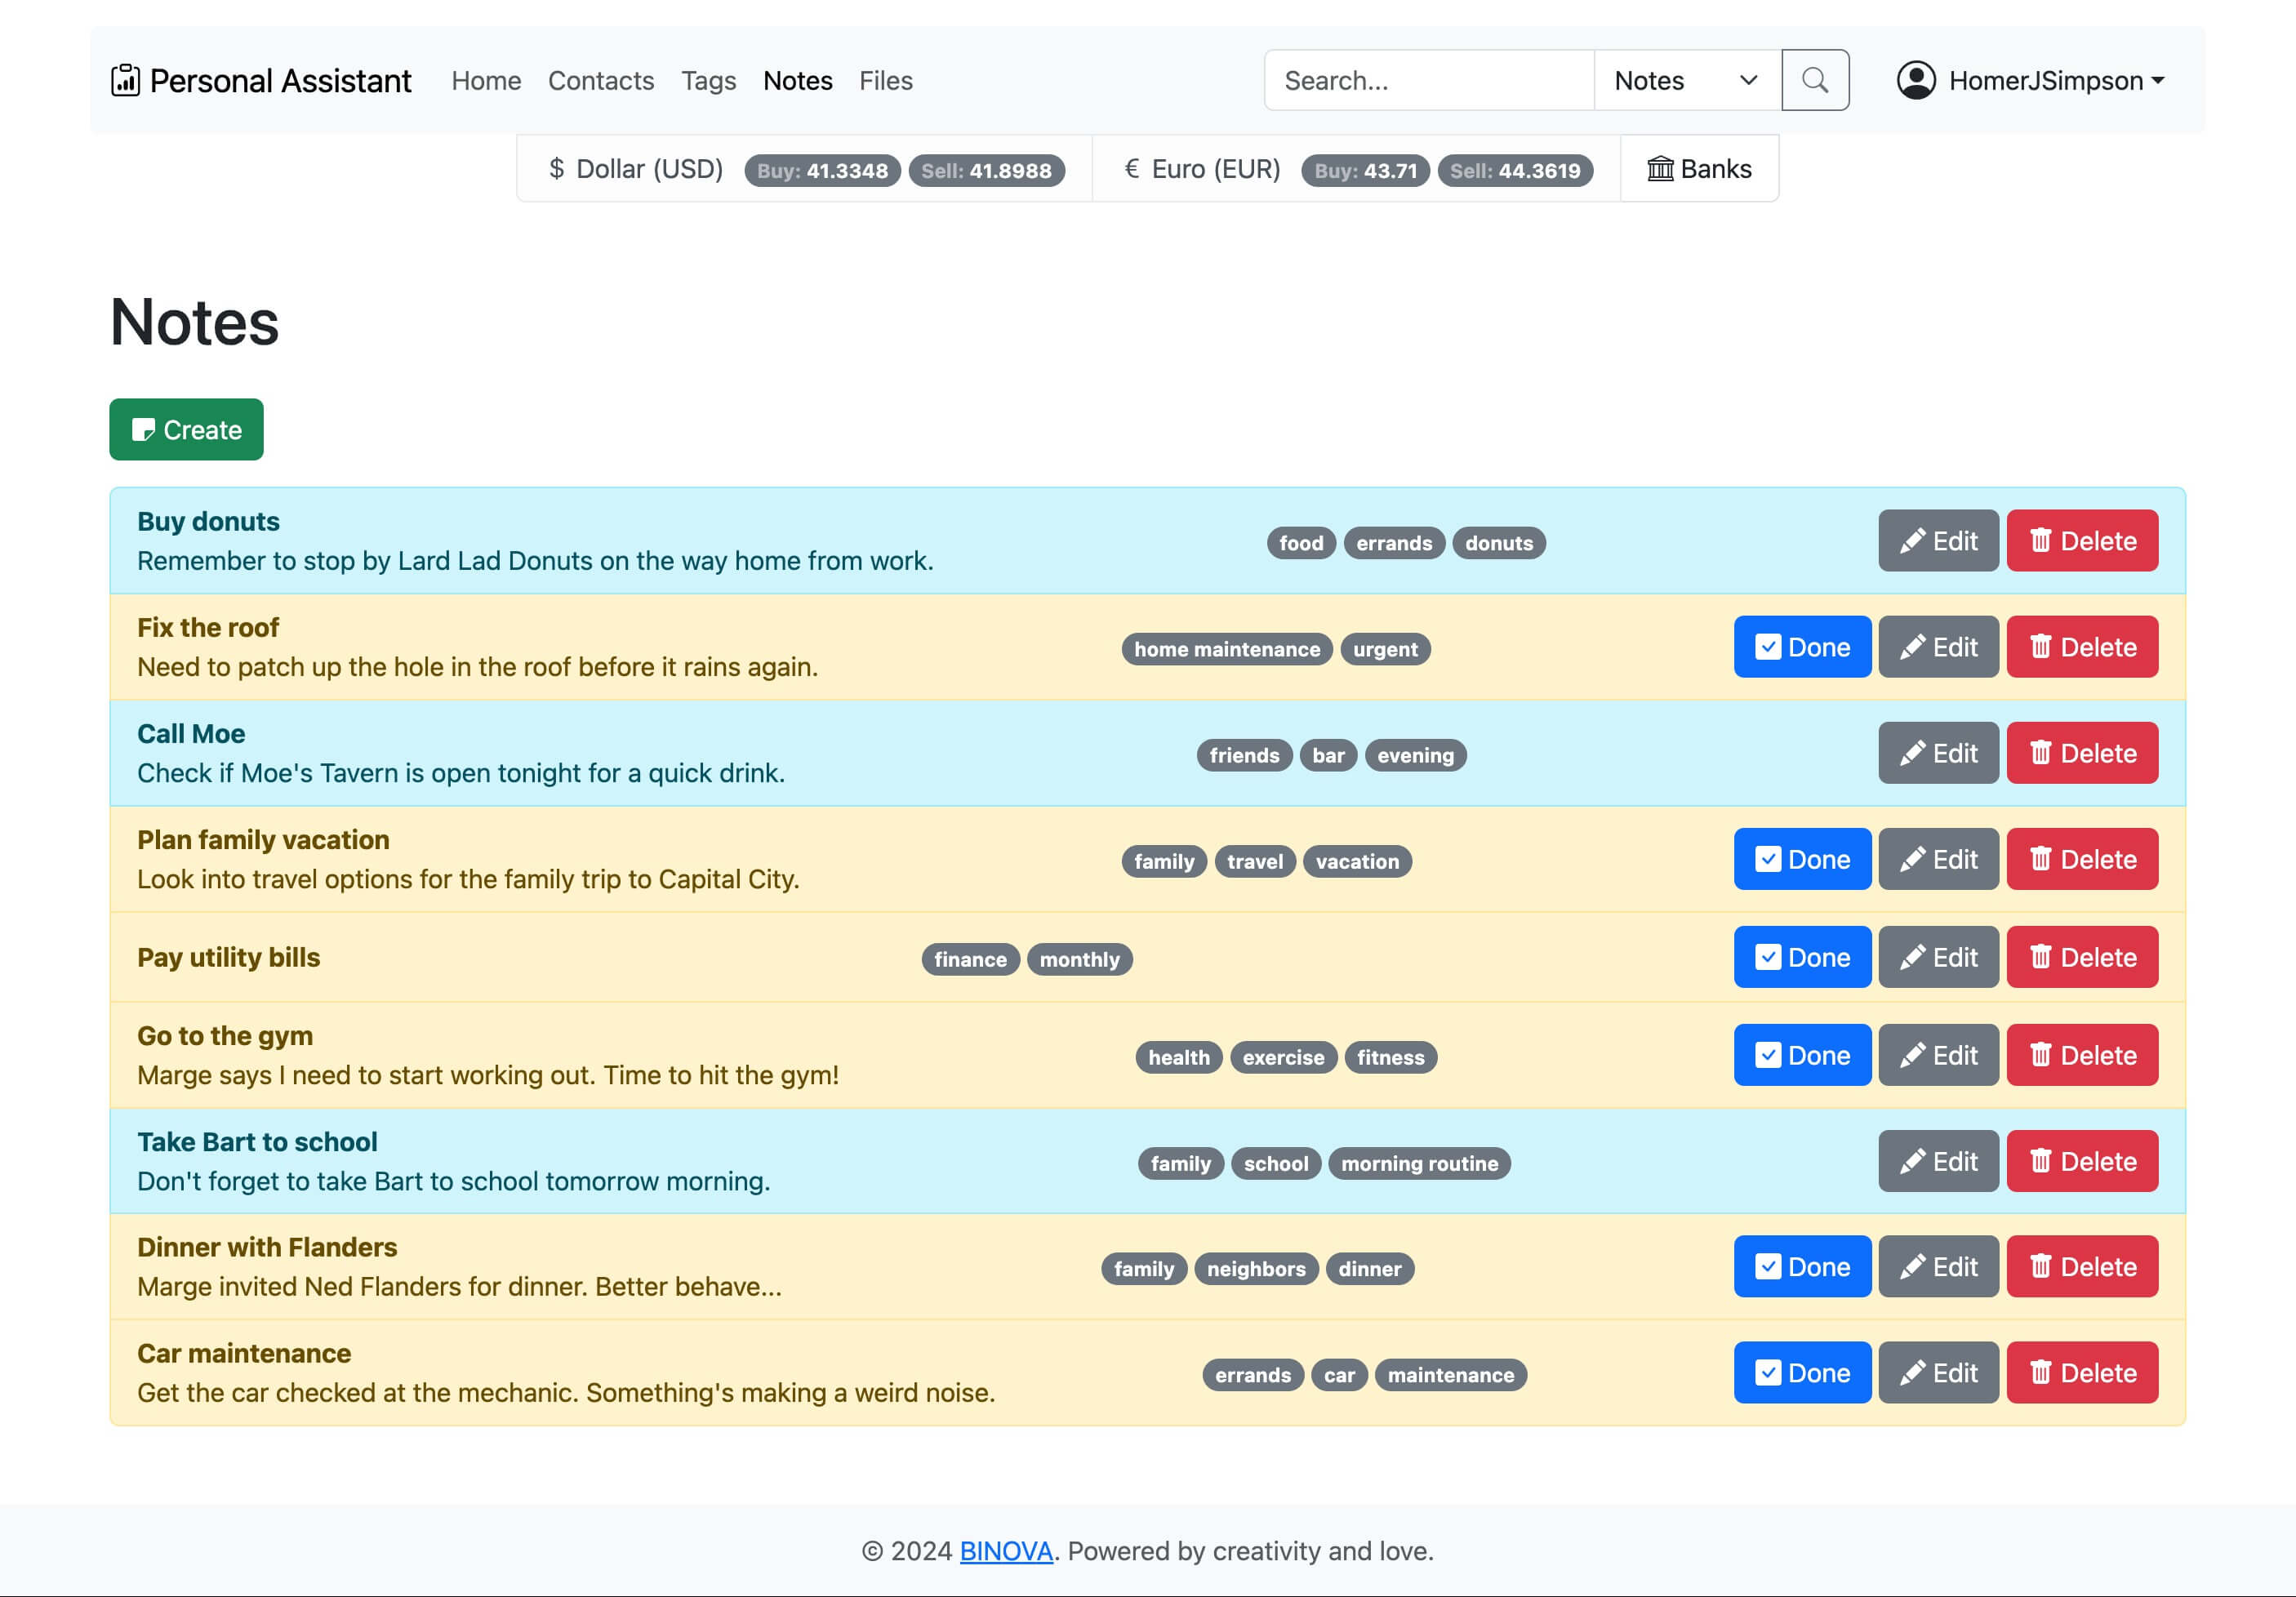Screen dimensions: 2296x1597
Task: Mark Pay utility bills as Done
Action: tap(1802, 957)
